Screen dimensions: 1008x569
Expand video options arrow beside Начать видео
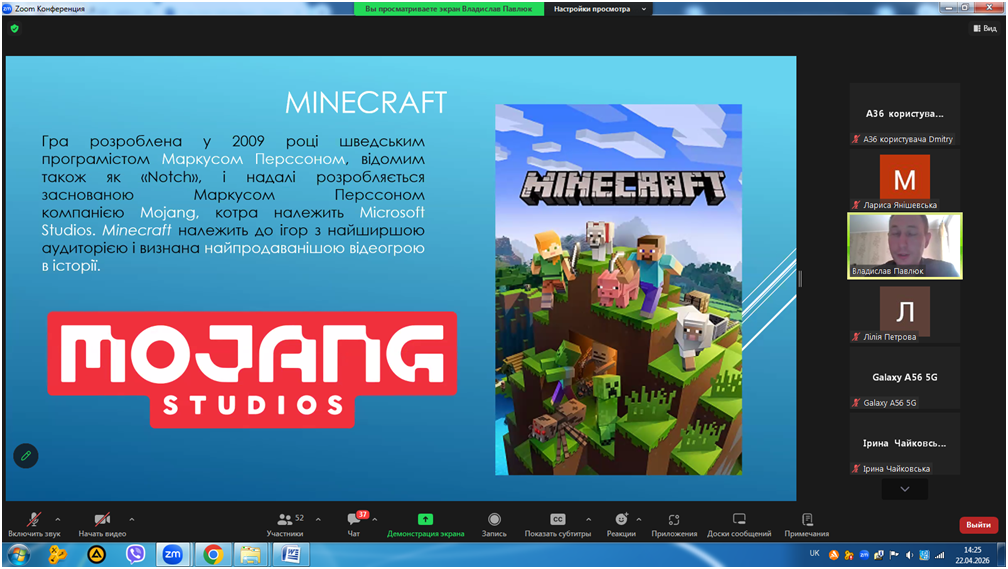pos(132,519)
